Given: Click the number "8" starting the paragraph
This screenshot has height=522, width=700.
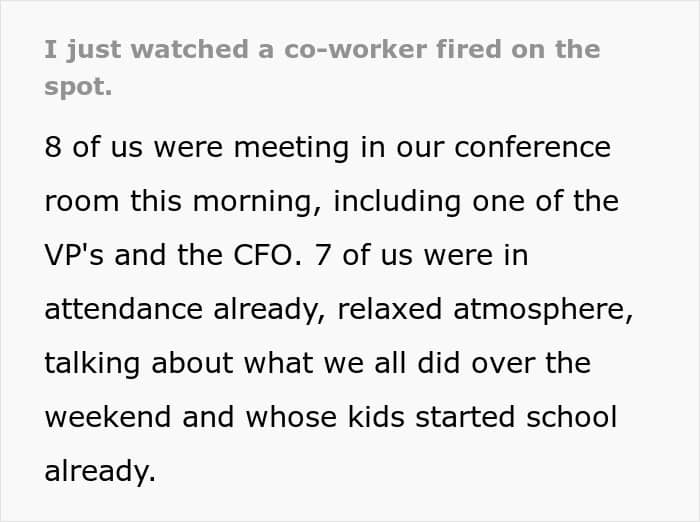Looking at the screenshot, I should pos(53,147).
